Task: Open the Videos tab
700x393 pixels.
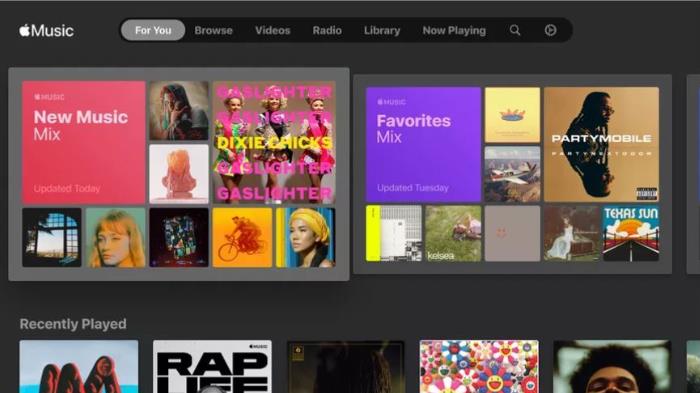Action: [x=272, y=30]
